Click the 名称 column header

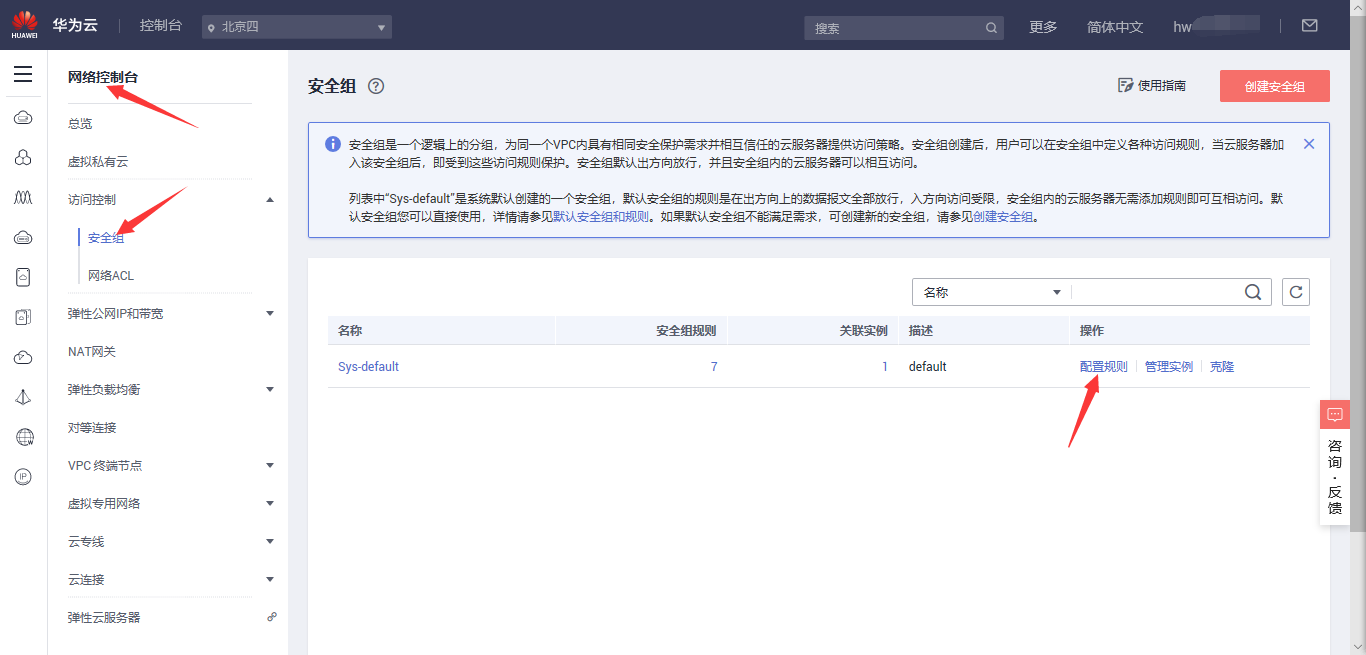coord(350,330)
